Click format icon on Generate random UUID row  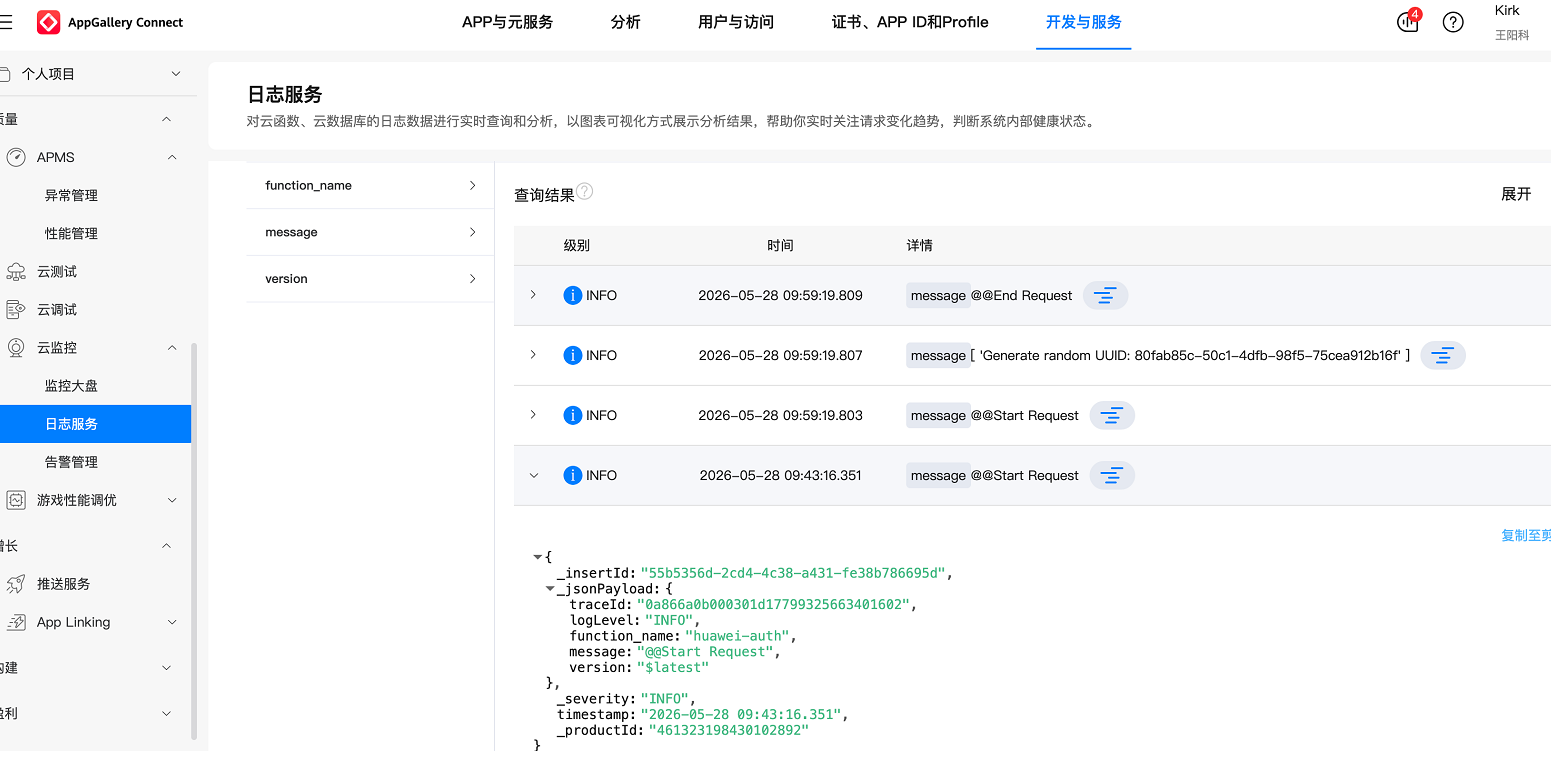(1442, 355)
